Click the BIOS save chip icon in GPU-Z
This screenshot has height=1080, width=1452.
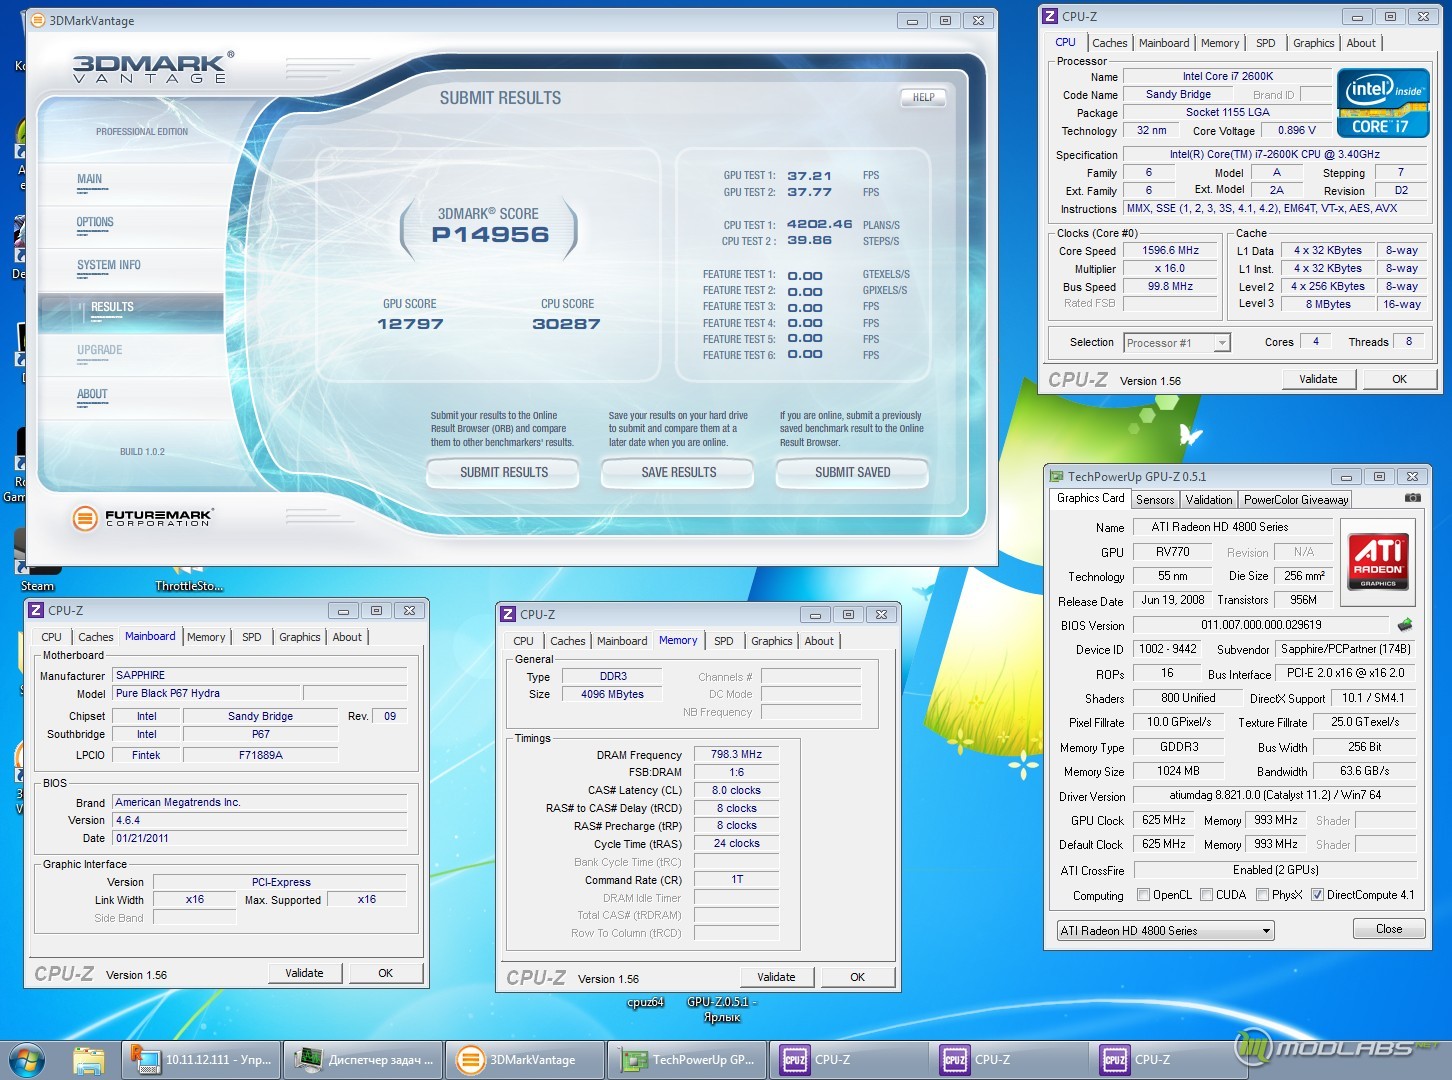point(1405,625)
